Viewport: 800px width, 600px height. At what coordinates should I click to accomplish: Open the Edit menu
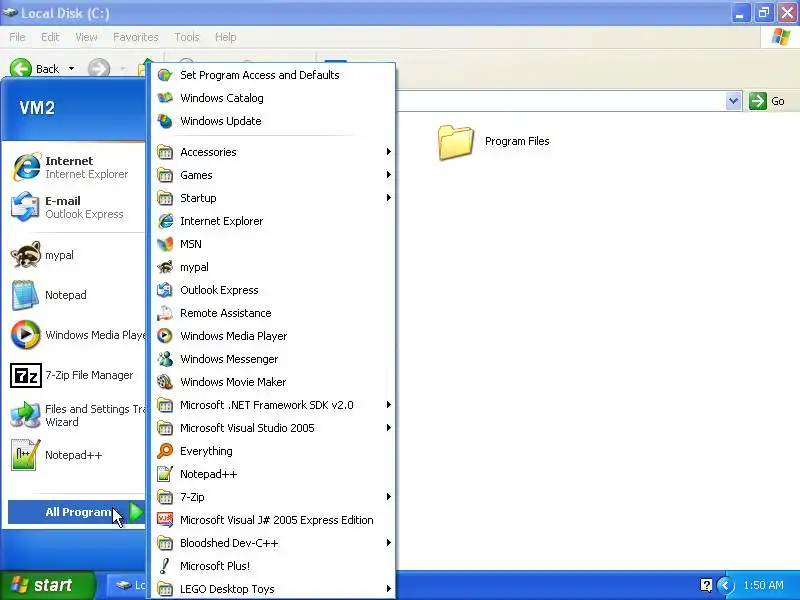(50, 37)
